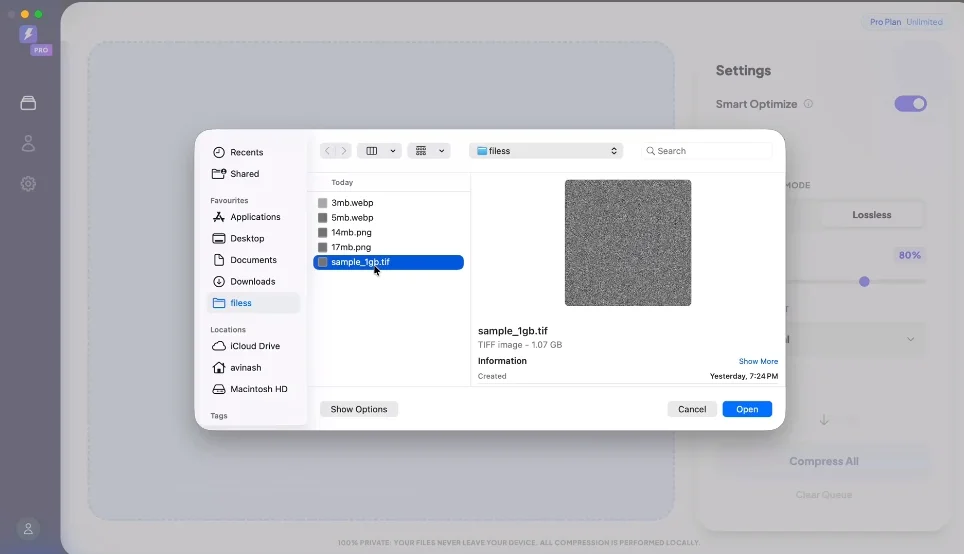Open the profile icon in left sidebar
This screenshot has height=554, width=964.
[28, 143]
